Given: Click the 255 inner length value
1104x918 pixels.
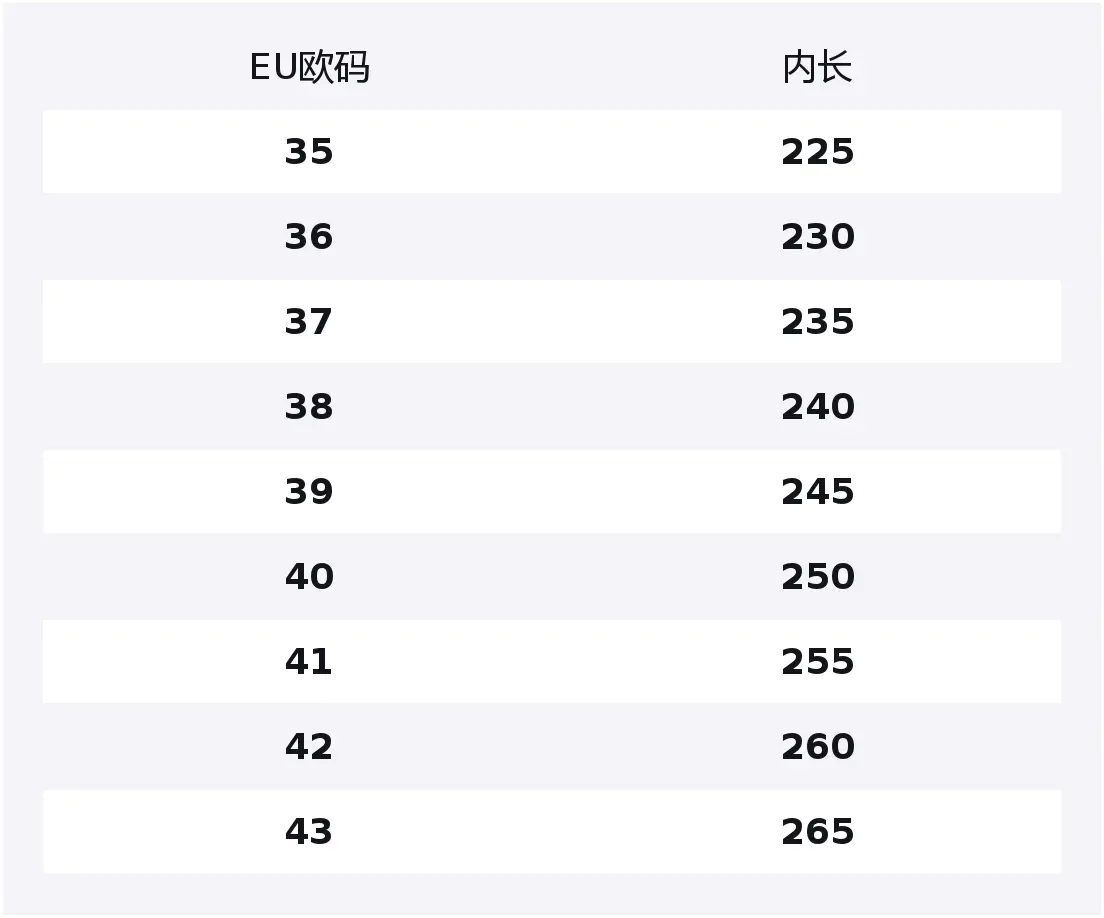Looking at the screenshot, I should click(817, 662).
